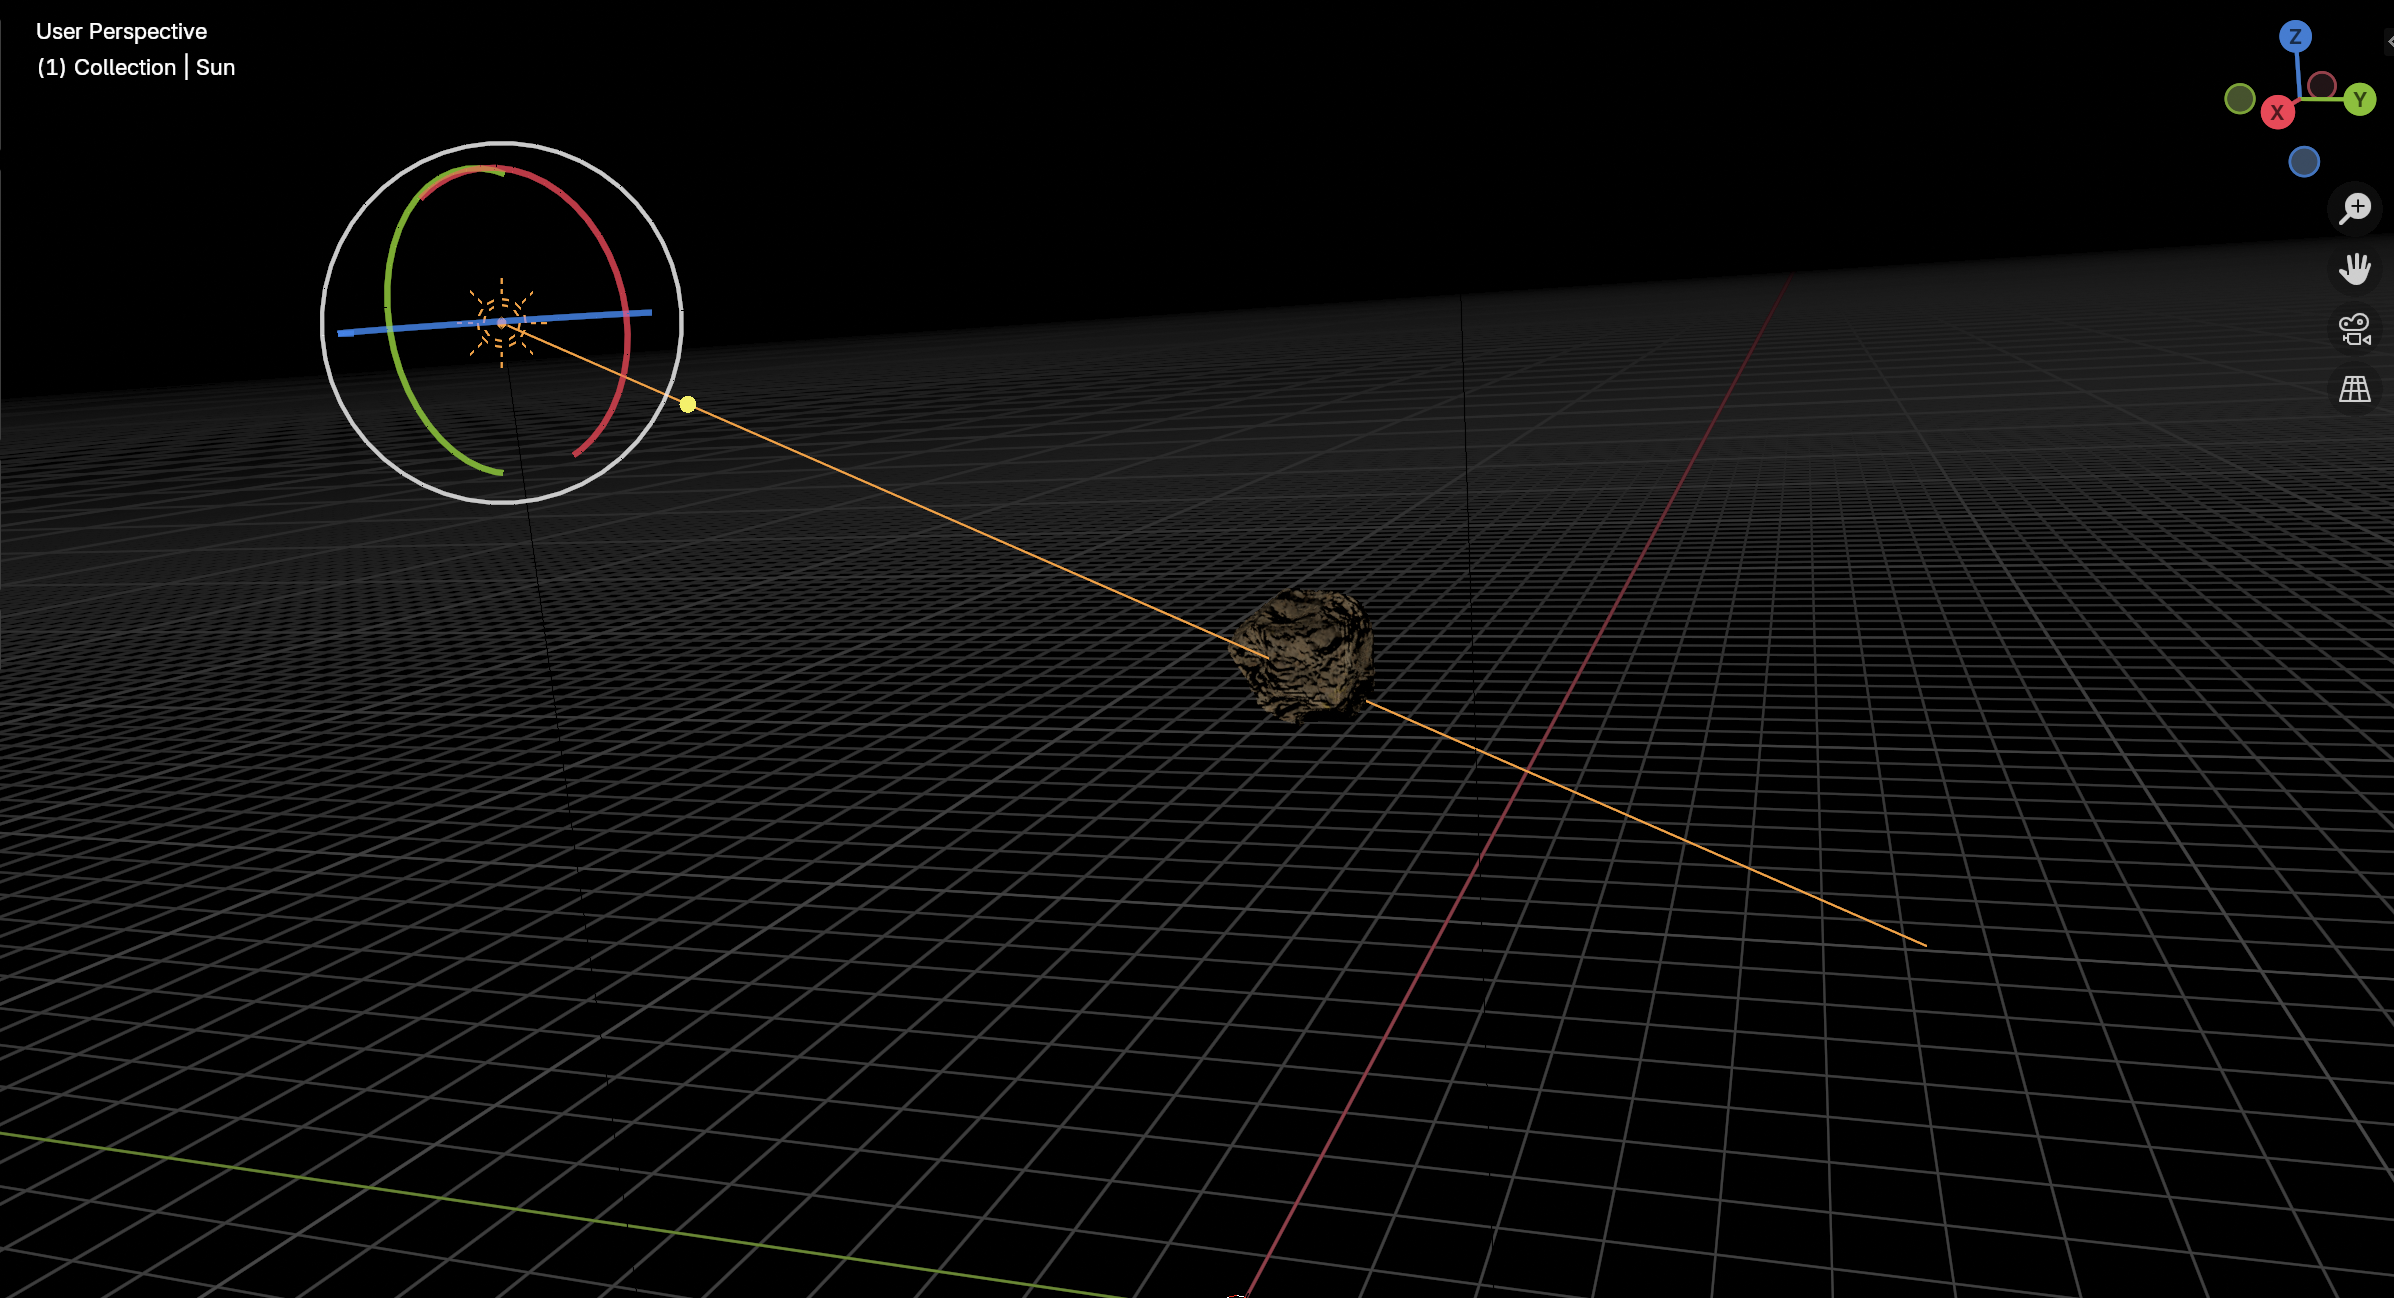Click the negative Z dark blue gizmo circle
Screen dimensions: 2394x1298
pyautogui.click(x=2304, y=161)
